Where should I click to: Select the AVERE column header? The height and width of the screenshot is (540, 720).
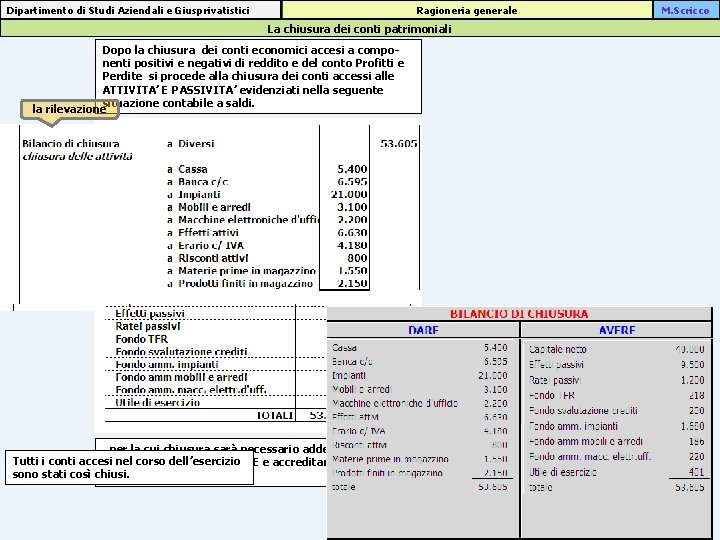tap(617, 330)
